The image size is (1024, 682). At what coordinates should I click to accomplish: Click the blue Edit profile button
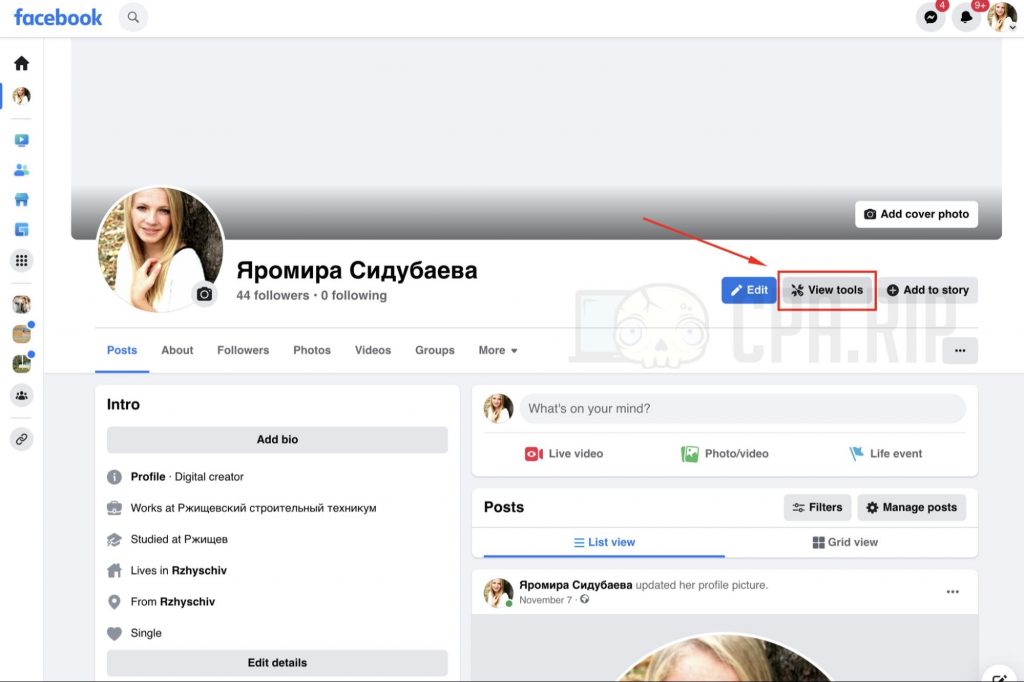[x=748, y=290]
